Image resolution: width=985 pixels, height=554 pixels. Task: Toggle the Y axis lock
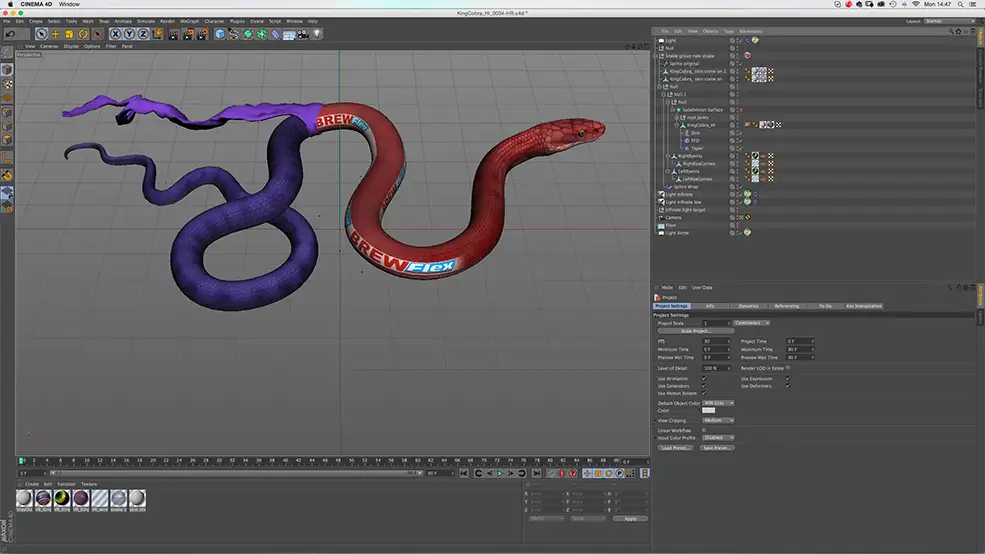pos(129,34)
